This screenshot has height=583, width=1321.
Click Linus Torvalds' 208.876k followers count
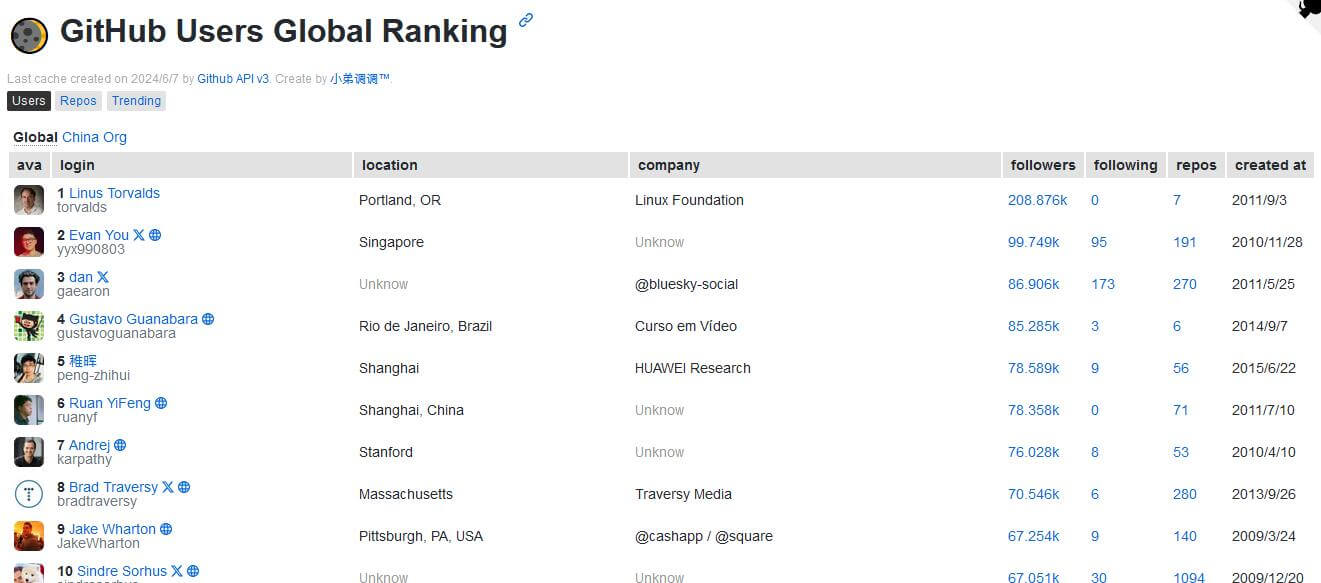pyautogui.click(x=1038, y=200)
